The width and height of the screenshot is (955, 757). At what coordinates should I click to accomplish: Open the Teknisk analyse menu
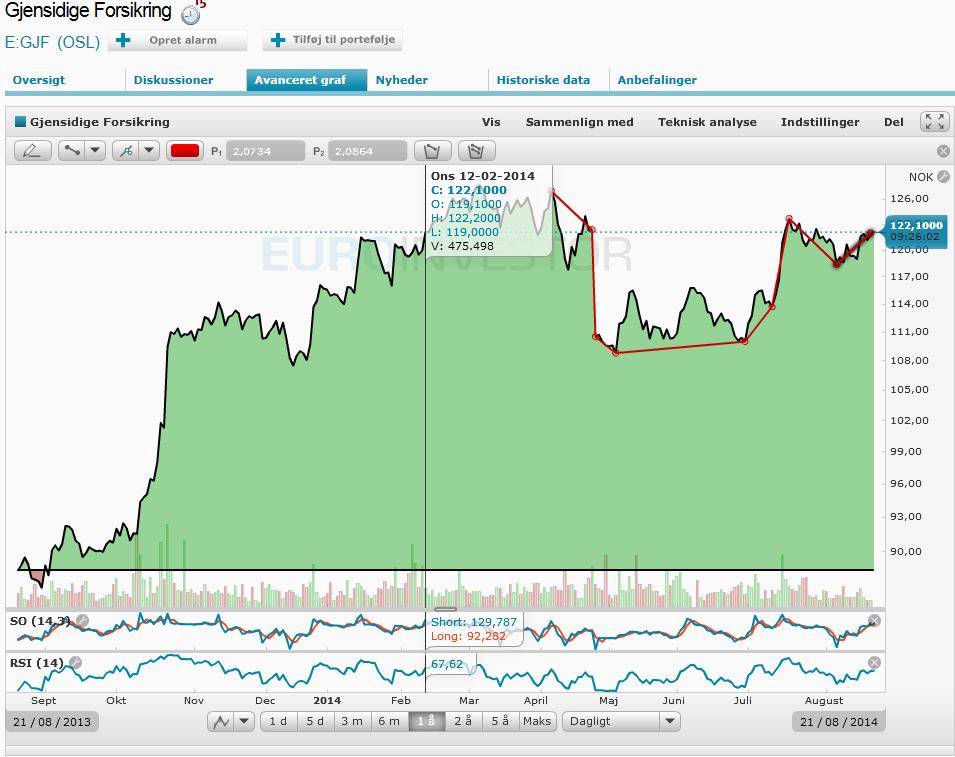coord(707,122)
